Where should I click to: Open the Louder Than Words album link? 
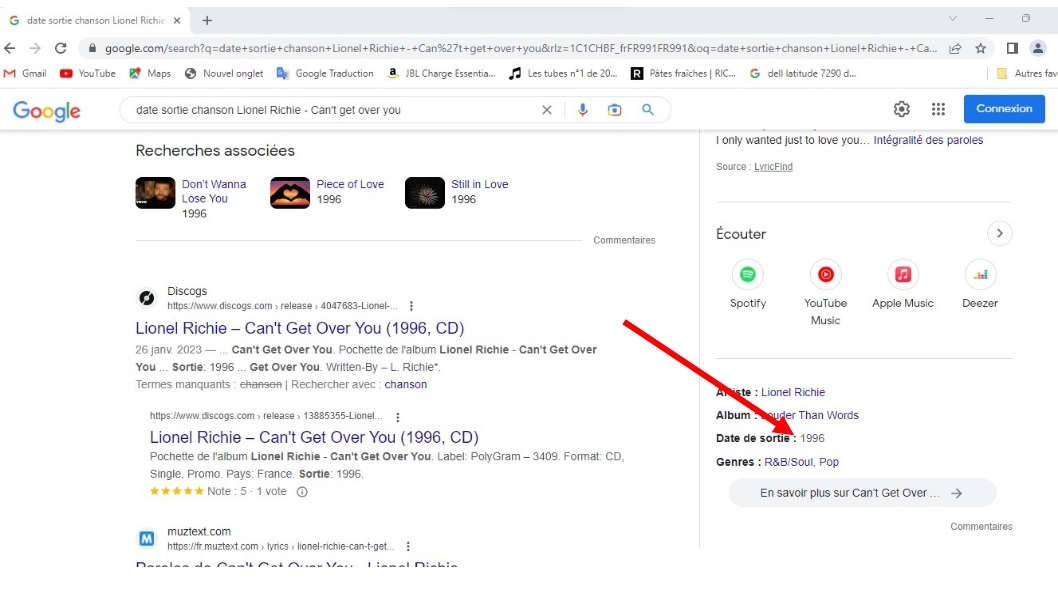pyautogui.click(x=810, y=415)
